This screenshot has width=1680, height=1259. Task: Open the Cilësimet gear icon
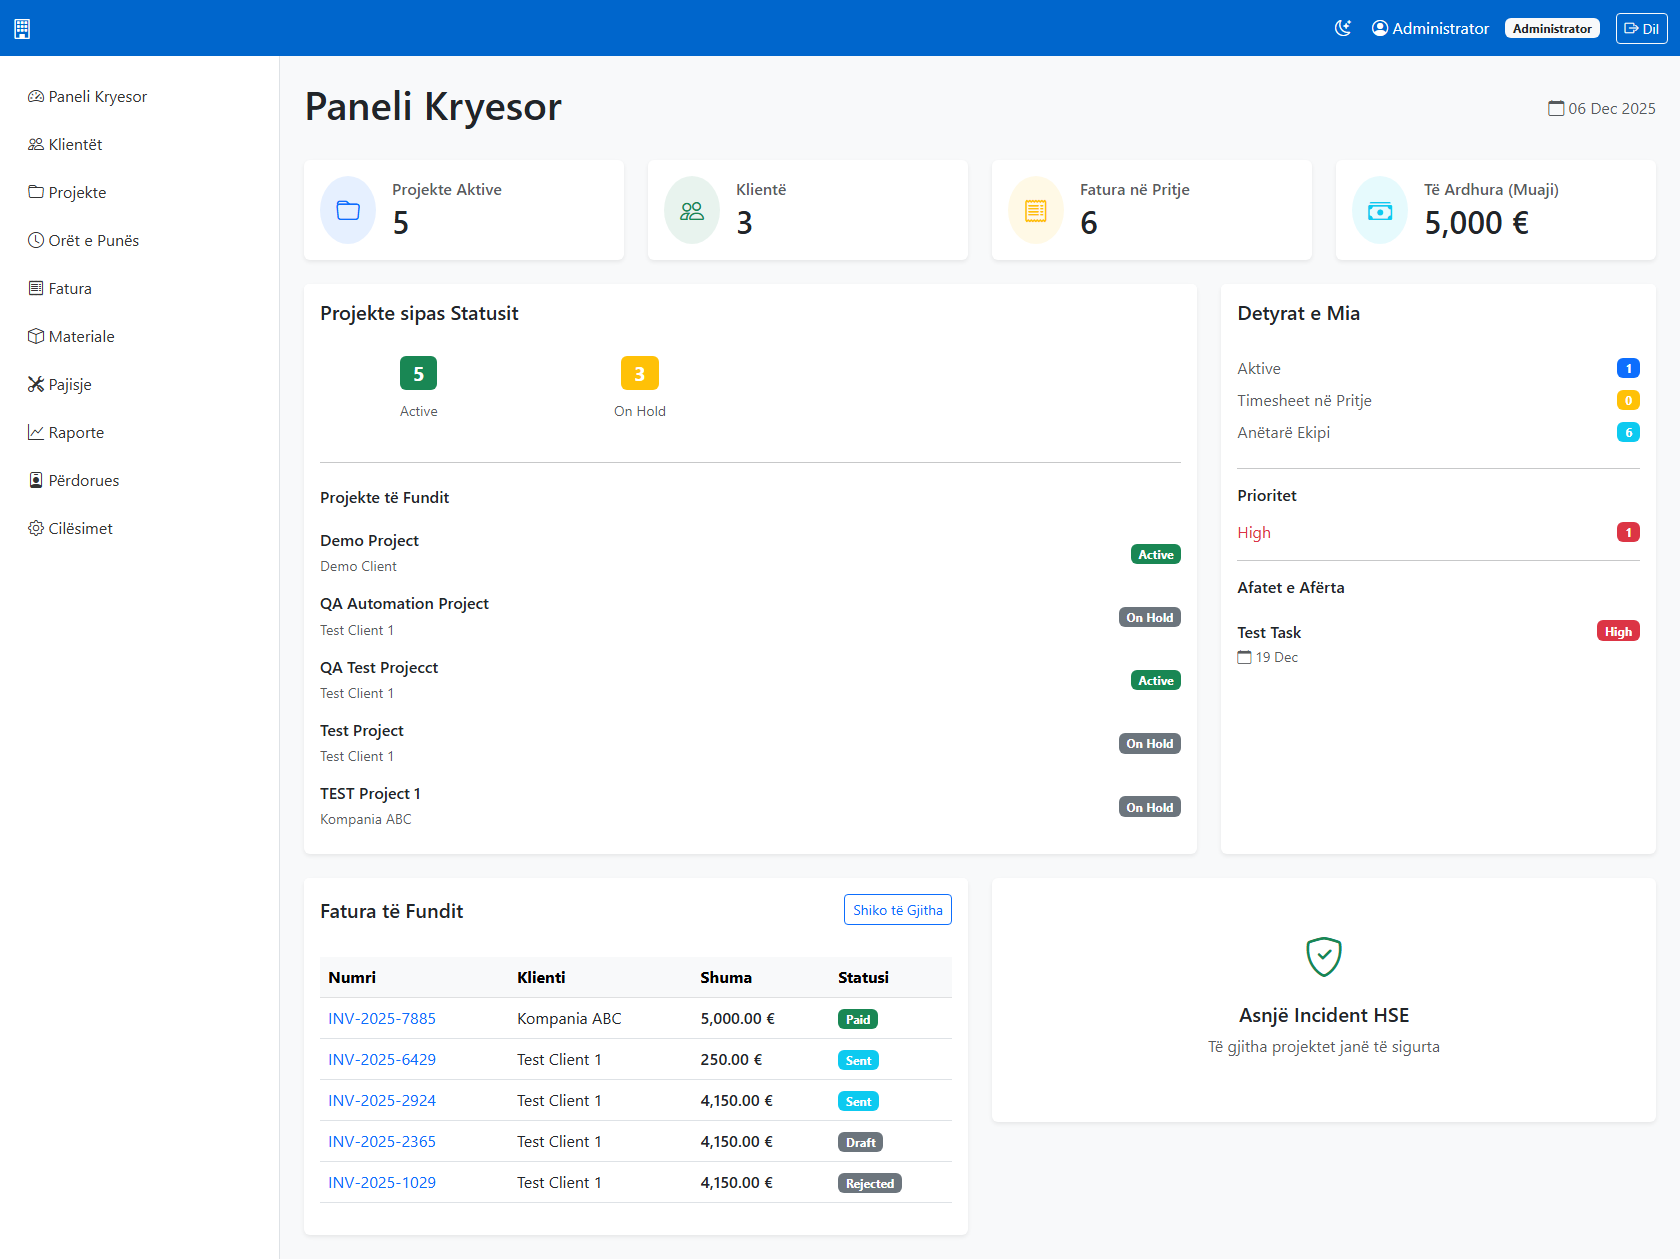click(x=36, y=528)
